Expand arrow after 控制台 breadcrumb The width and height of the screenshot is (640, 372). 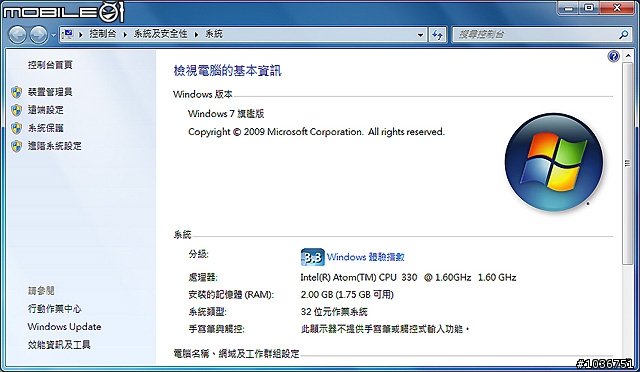pyautogui.click(x=125, y=35)
